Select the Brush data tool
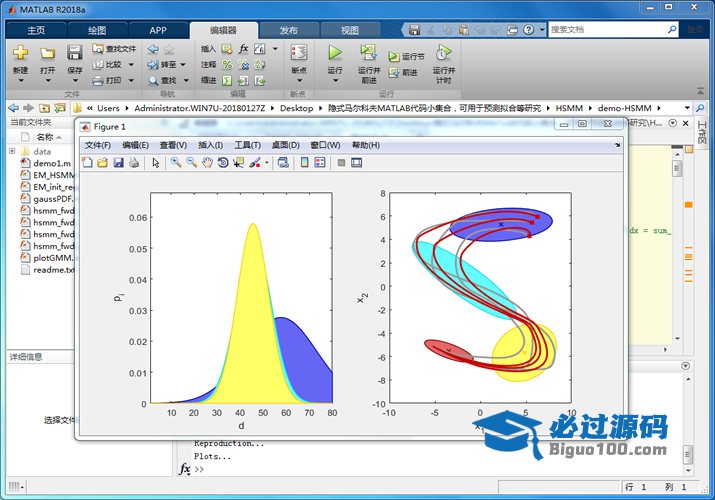The width and height of the screenshot is (715, 500). pyautogui.click(x=255, y=163)
